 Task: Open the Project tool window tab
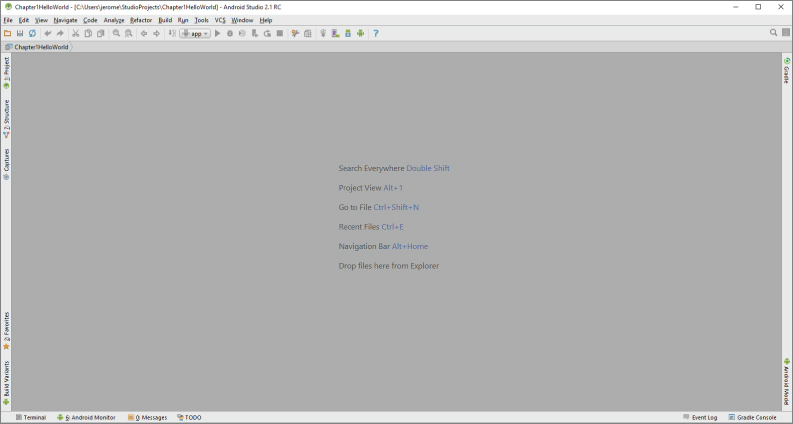[7, 73]
